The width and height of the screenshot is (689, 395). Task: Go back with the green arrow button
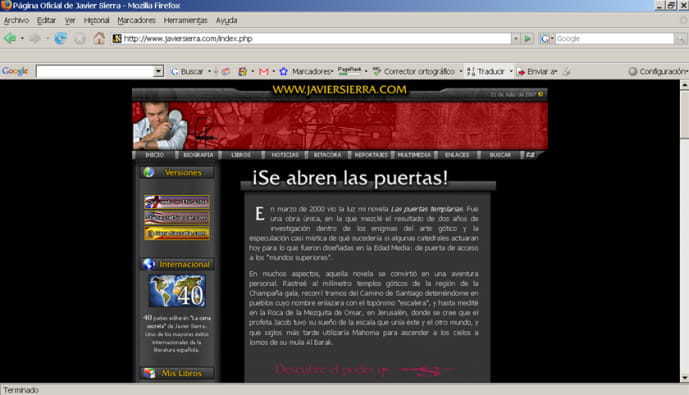click(10, 39)
